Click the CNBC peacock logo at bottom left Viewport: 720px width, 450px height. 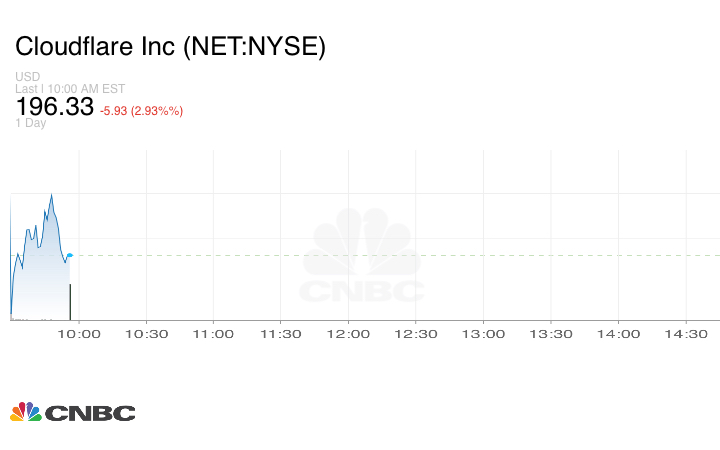coord(72,411)
